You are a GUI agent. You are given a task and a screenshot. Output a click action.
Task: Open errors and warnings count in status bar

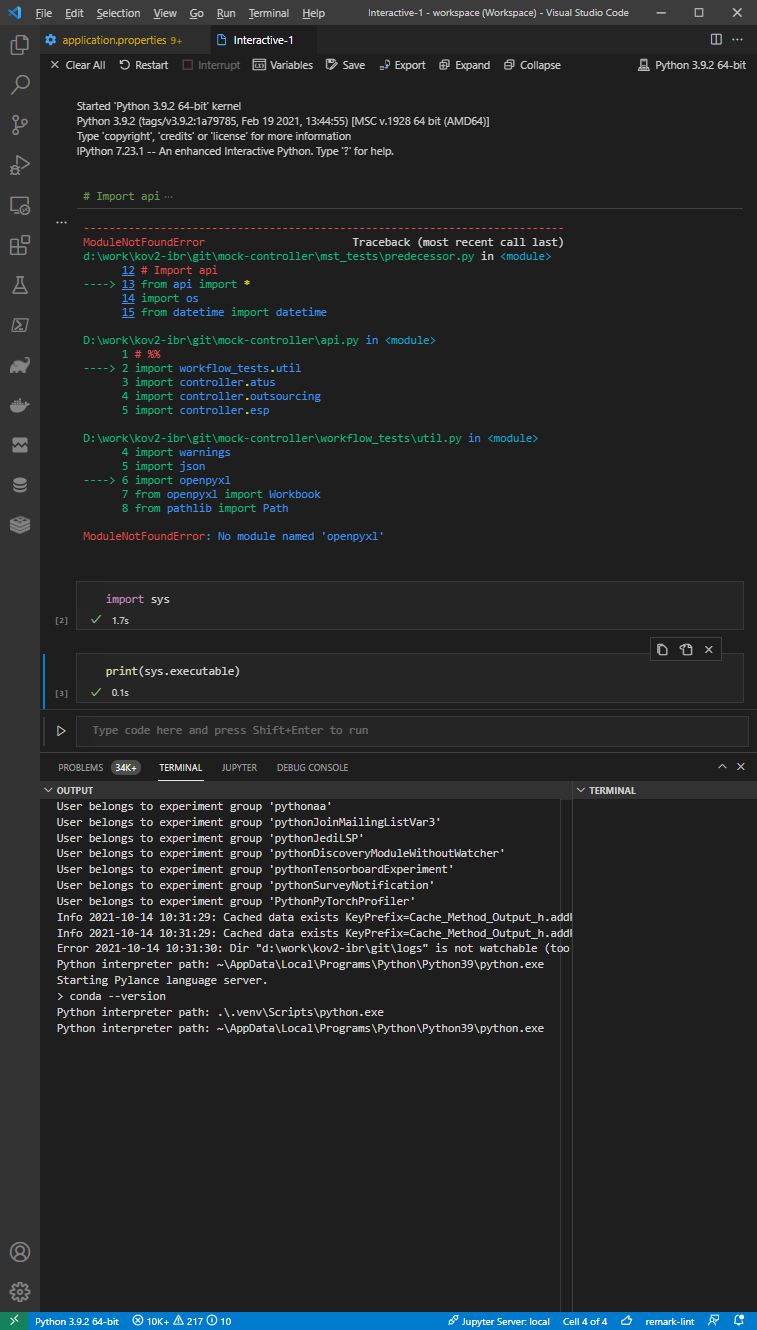pyautogui.click(x=181, y=1321)
